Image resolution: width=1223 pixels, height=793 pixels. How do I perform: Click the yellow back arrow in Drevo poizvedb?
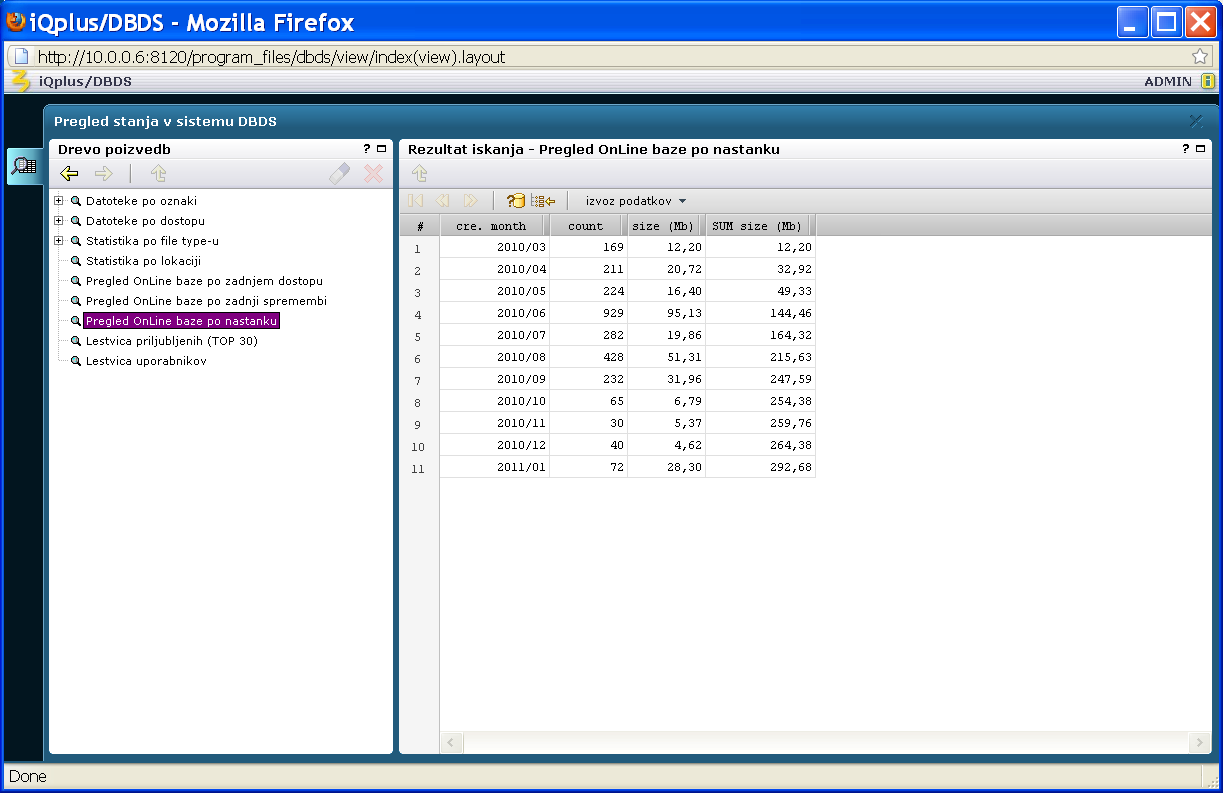click(70, 174)
